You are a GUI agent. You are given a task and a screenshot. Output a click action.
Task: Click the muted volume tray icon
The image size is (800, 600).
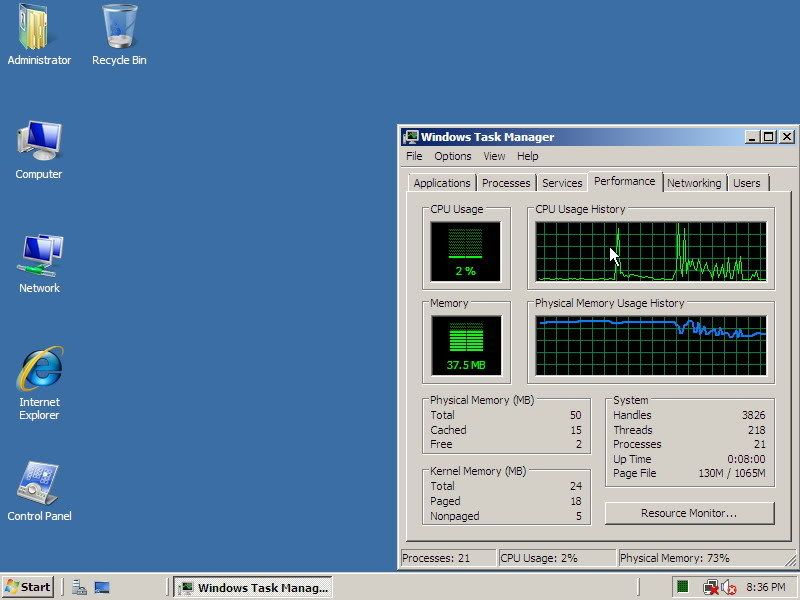[x=729, y=588]
